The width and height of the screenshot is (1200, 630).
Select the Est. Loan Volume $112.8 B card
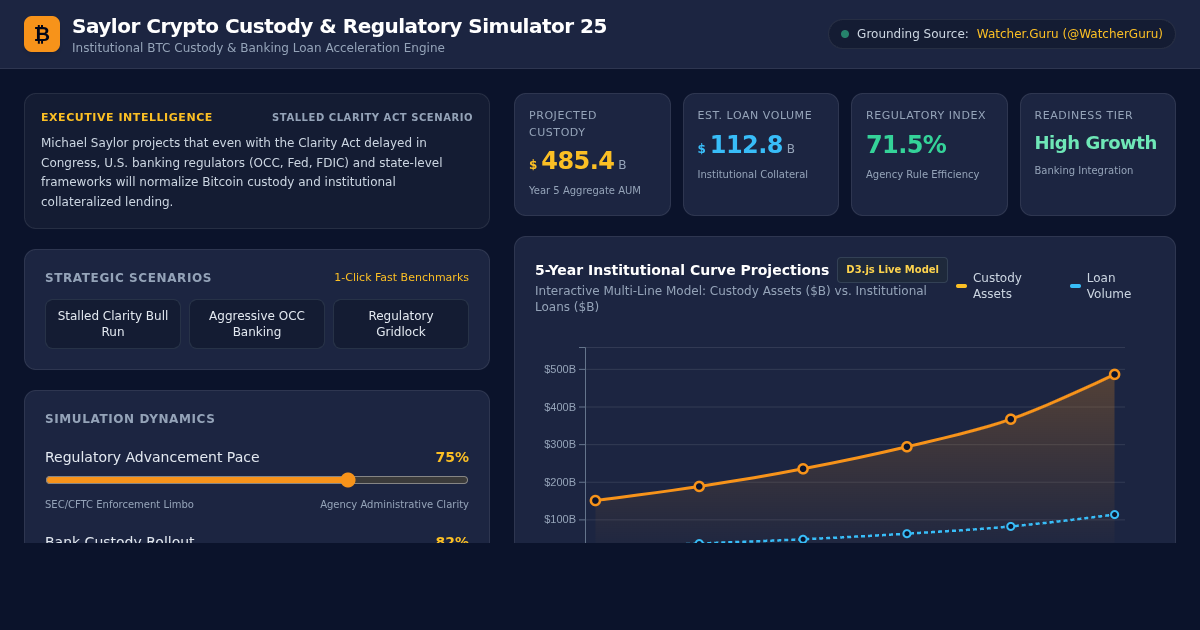(x=761, y=155)
